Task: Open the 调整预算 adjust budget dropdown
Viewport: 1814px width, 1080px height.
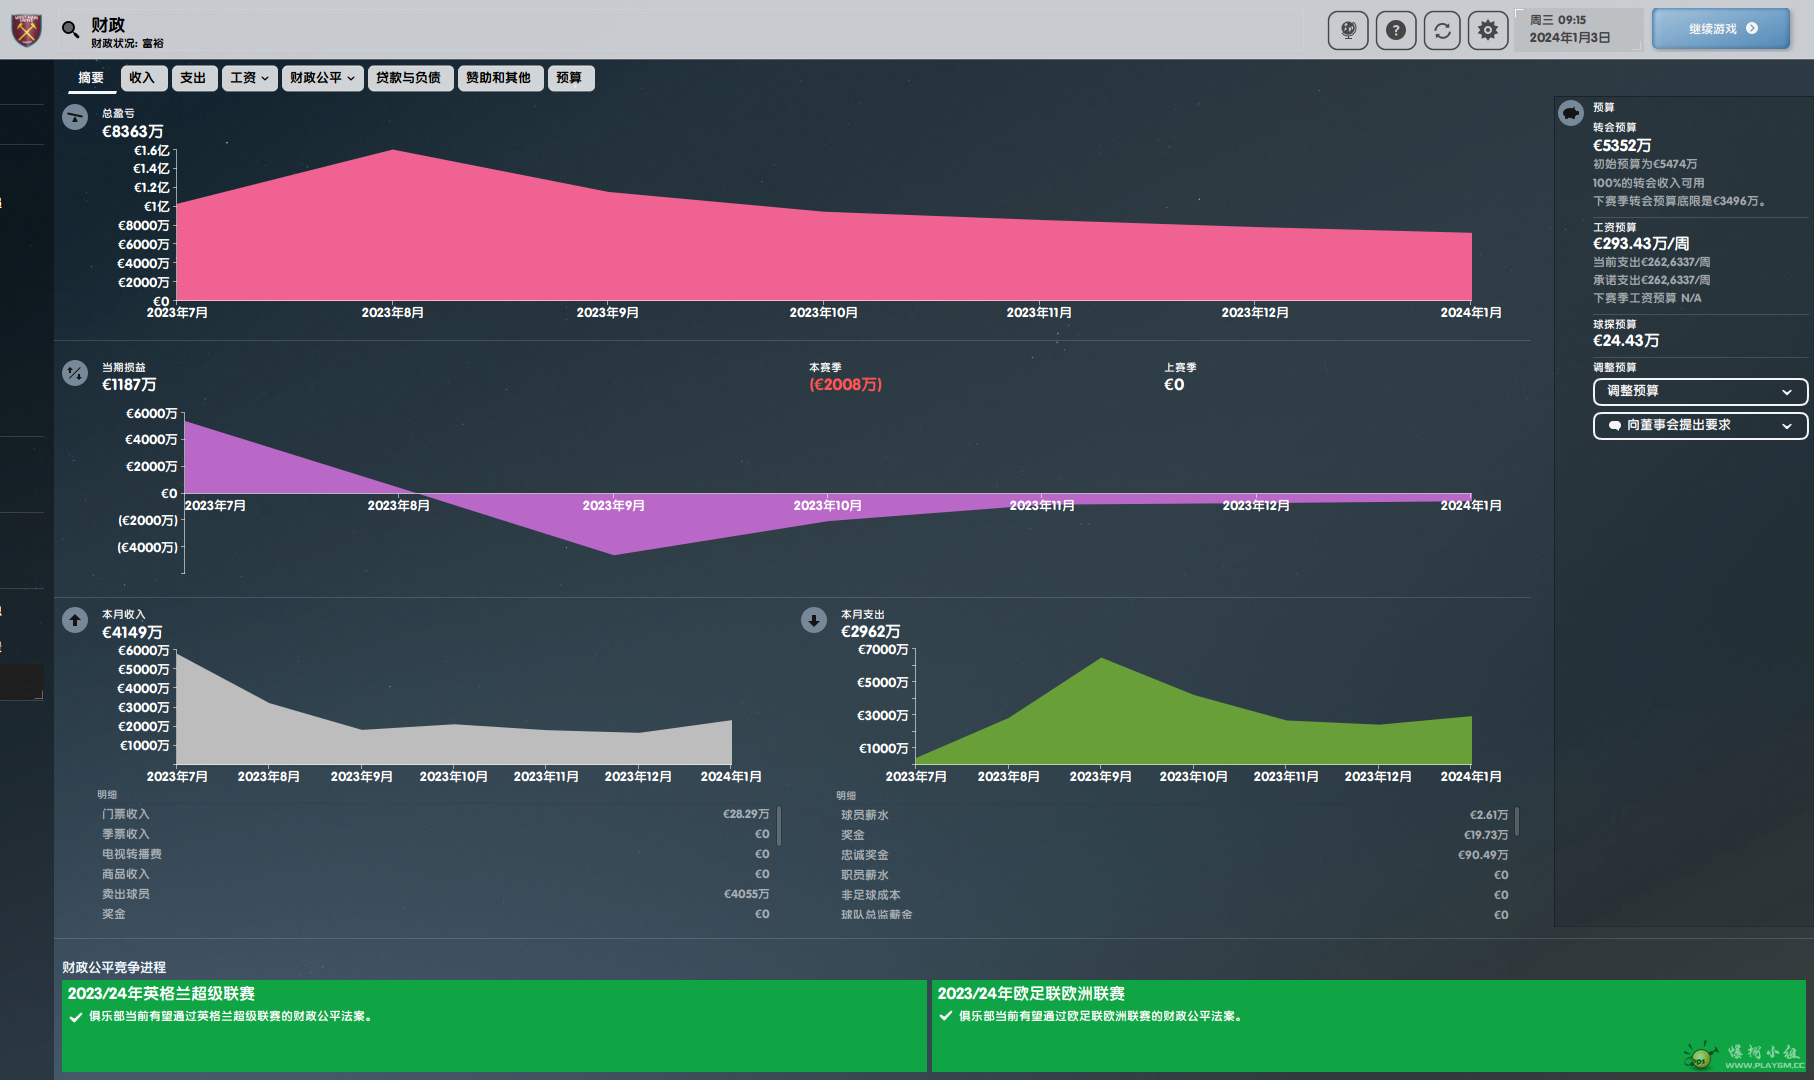Action: pyautogui.click(x=1700, y=391)
